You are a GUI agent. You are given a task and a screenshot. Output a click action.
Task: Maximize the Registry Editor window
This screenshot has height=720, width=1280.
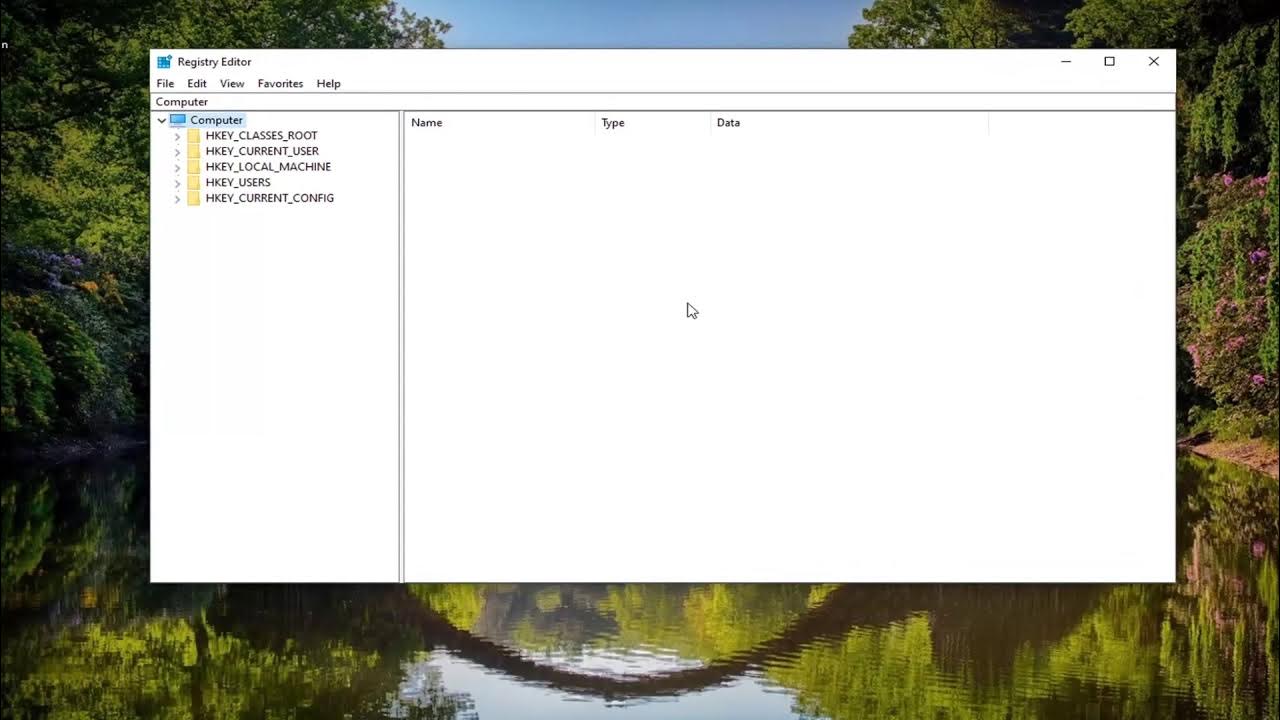click(x=1109, y=62)
